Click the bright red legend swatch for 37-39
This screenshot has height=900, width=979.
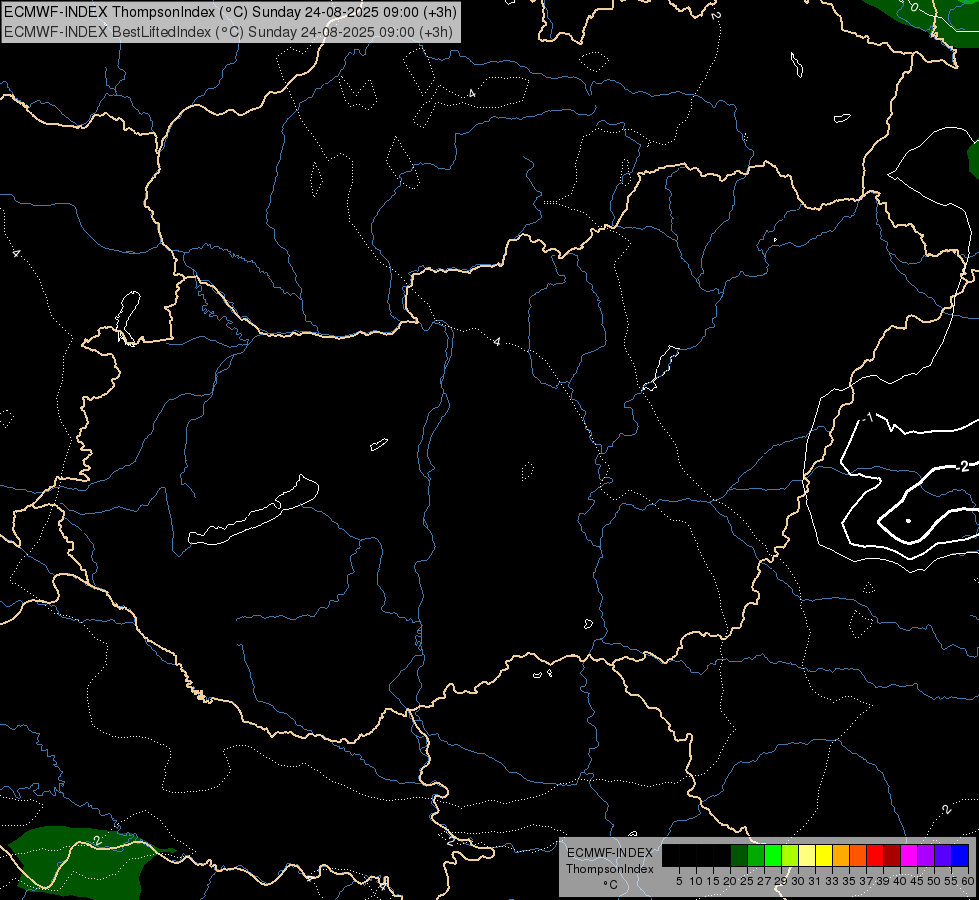(x=875, y=855)
